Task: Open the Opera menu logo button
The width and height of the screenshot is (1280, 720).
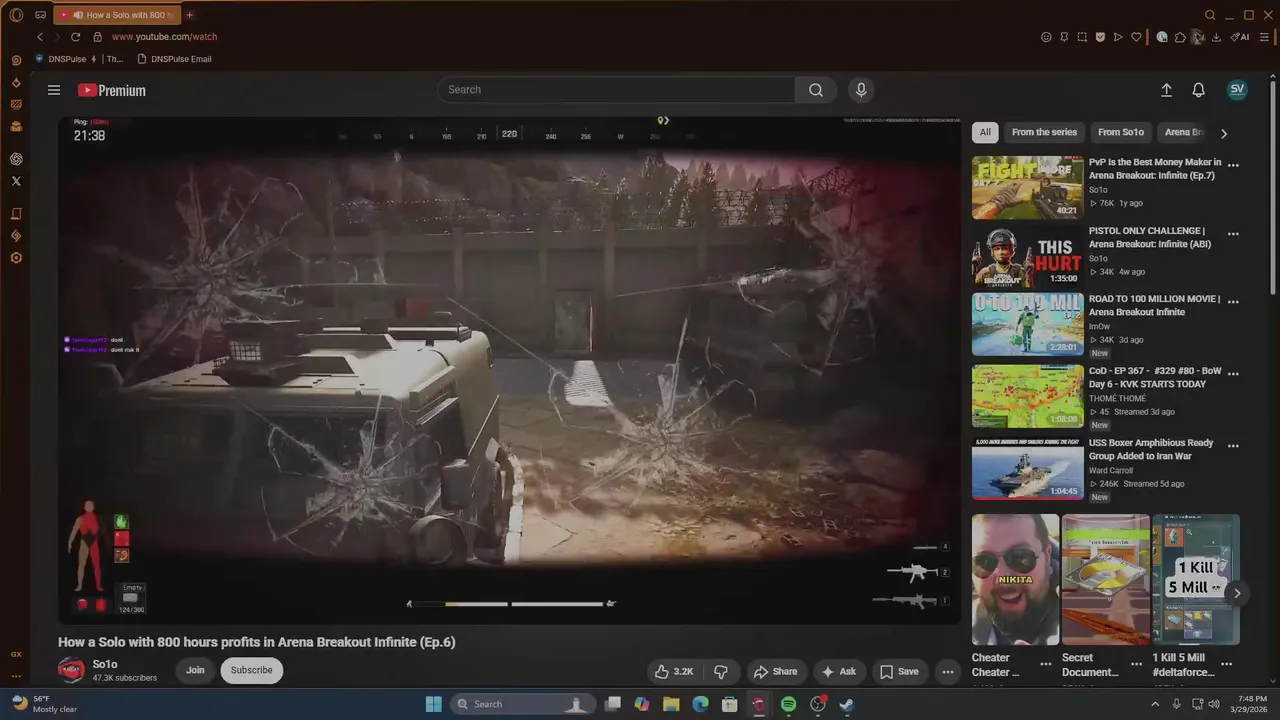Action: [x=16, y=15]
